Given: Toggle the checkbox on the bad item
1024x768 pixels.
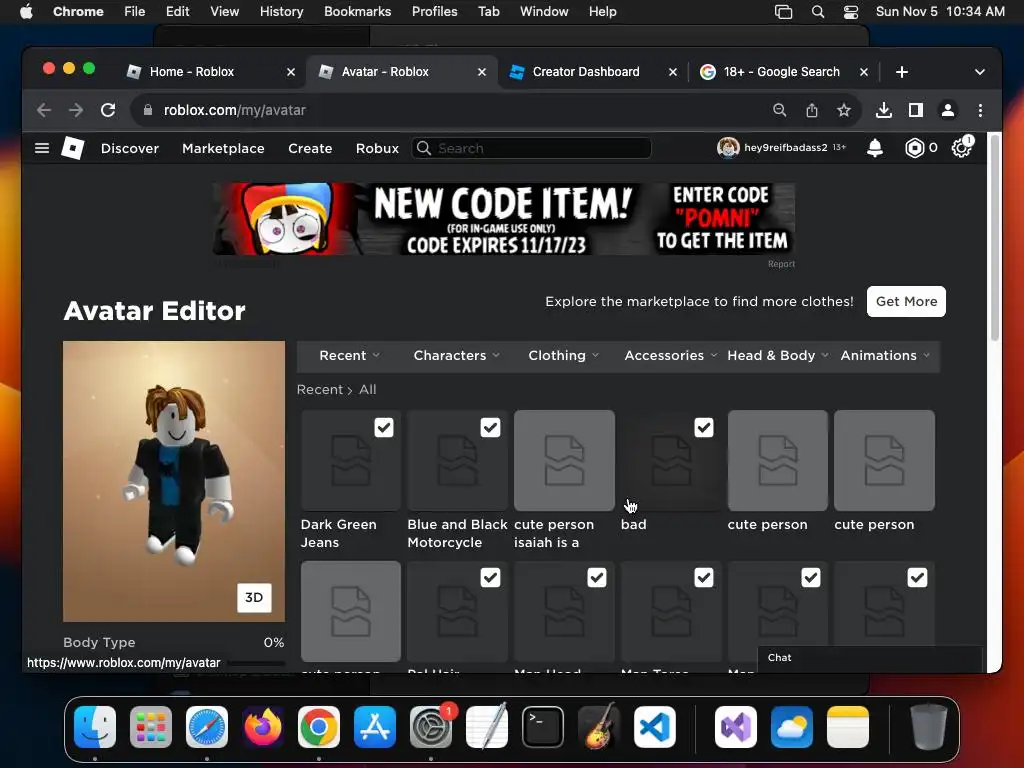Looking at the screenshot, I should pyautogui.click(x=704, y=428).
